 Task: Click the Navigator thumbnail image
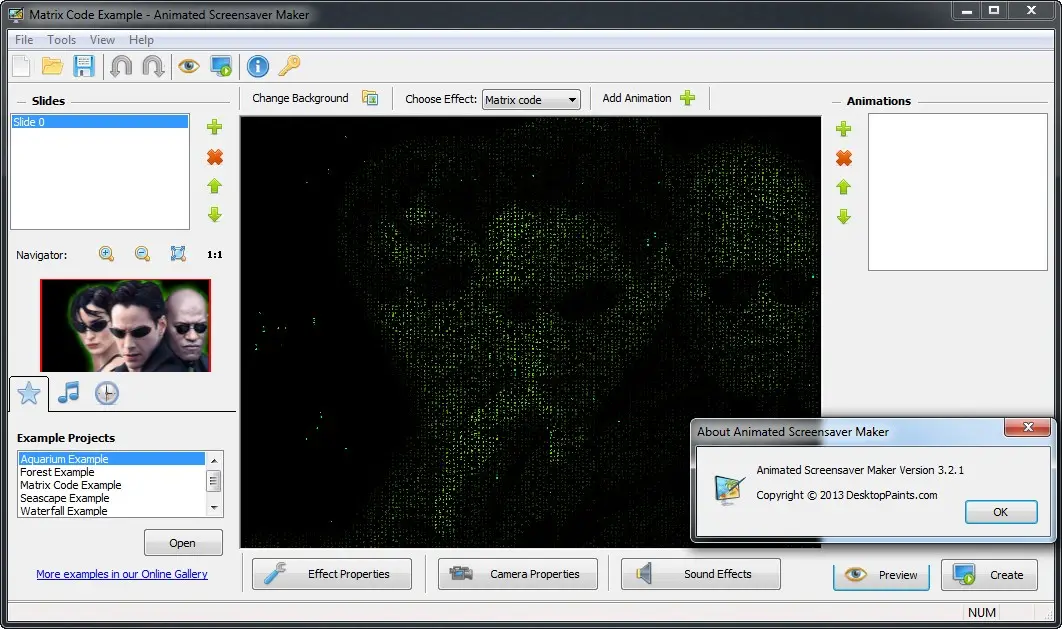[125, 326]
